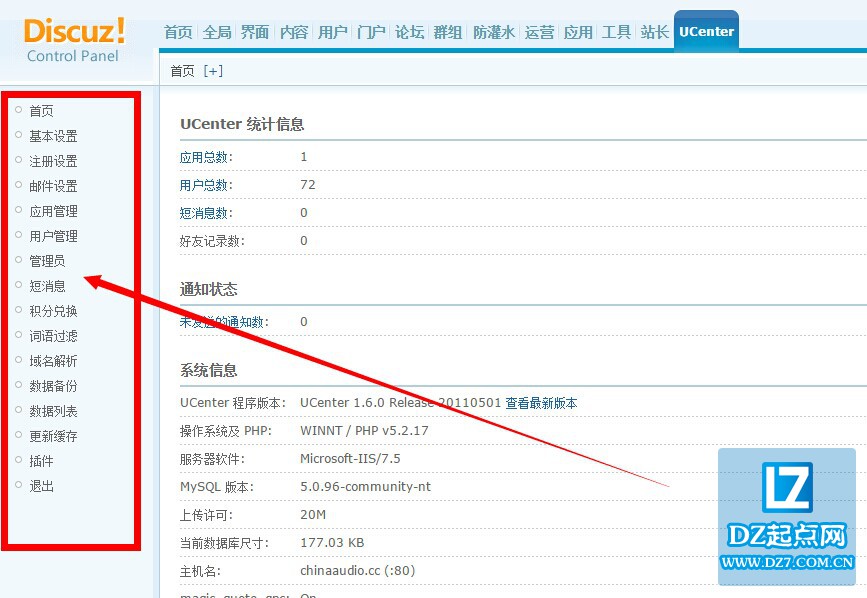
Task: Select the user count value 72
Action: click(x=307, y=185)
